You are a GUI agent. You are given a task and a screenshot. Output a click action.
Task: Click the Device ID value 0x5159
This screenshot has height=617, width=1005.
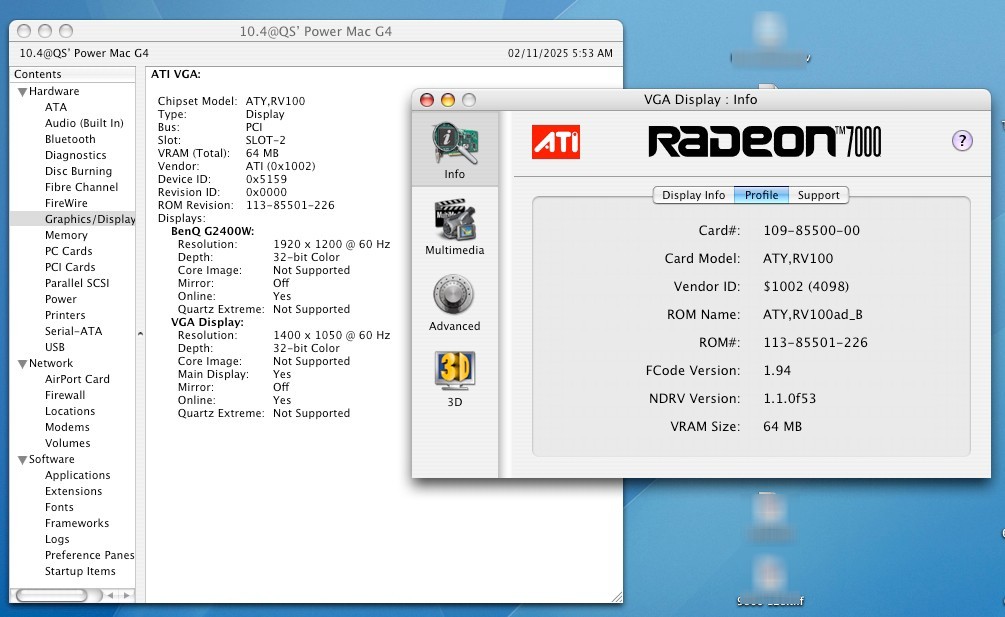(x=266, y=179)
